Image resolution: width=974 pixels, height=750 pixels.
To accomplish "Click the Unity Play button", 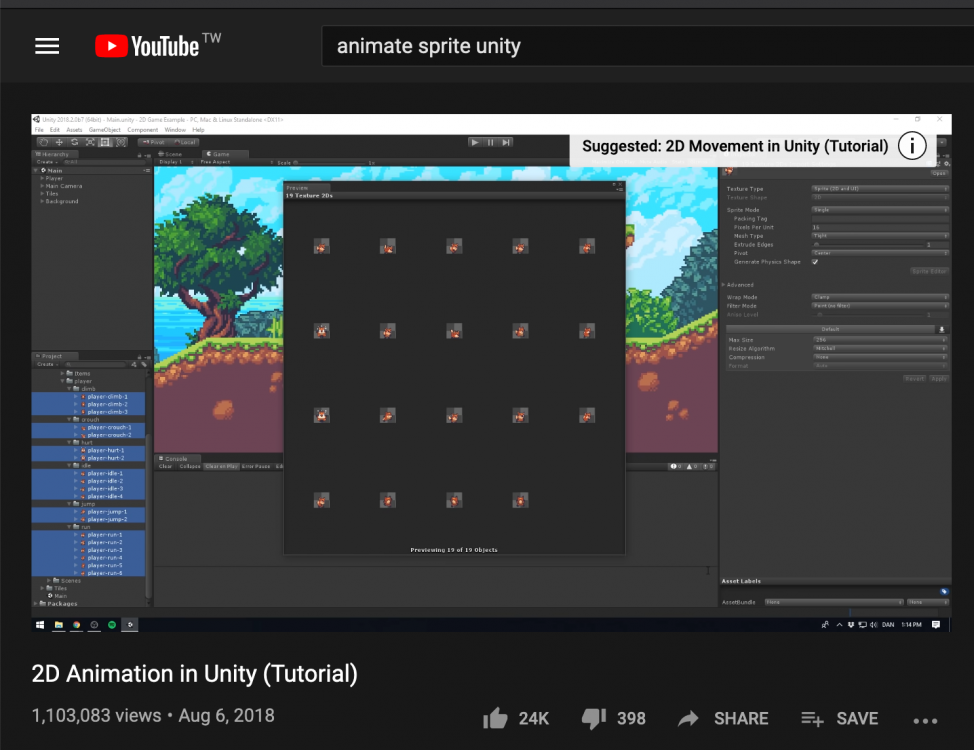I will tap(475, 142).
